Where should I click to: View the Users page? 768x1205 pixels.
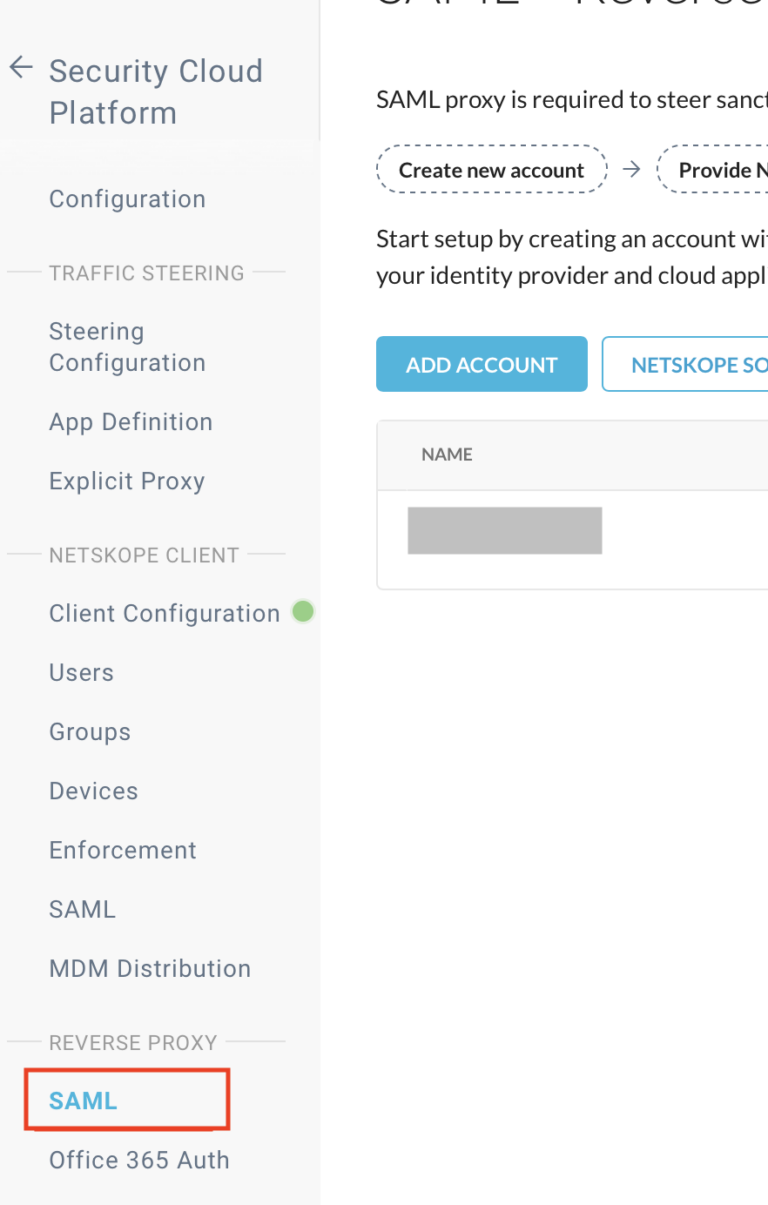coord(81,673)
